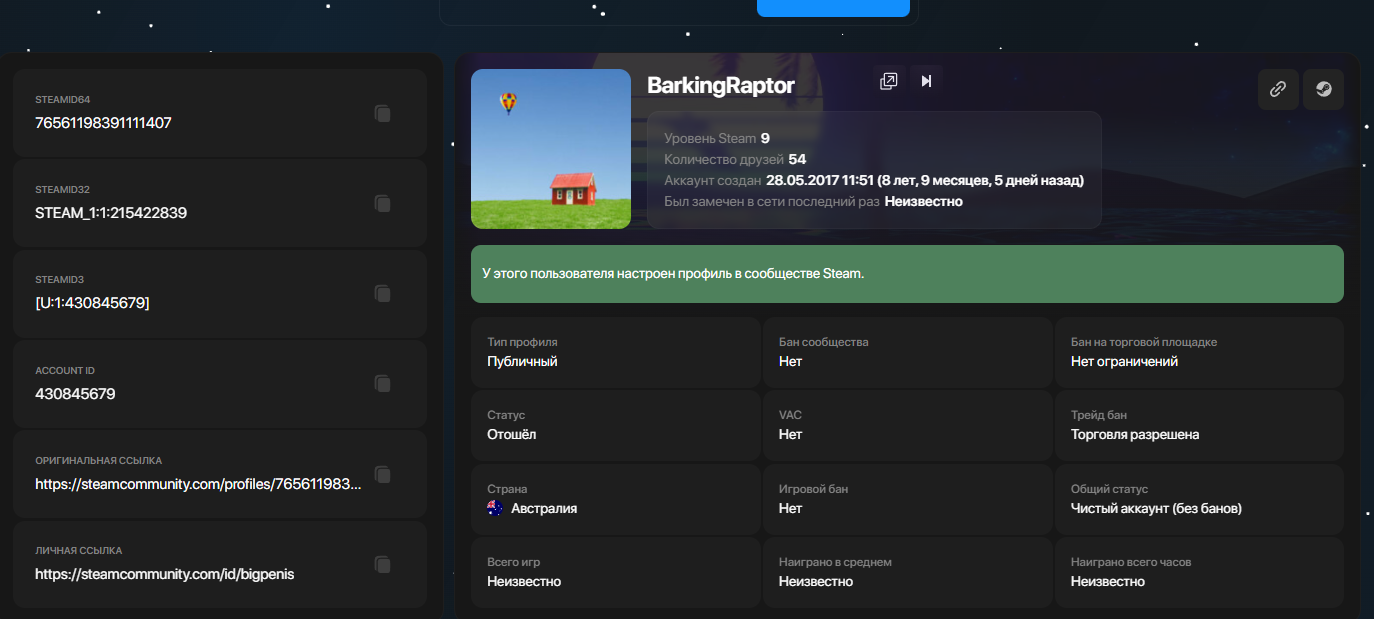Open profile via the Steam logo button

(x=1323, y=89)
